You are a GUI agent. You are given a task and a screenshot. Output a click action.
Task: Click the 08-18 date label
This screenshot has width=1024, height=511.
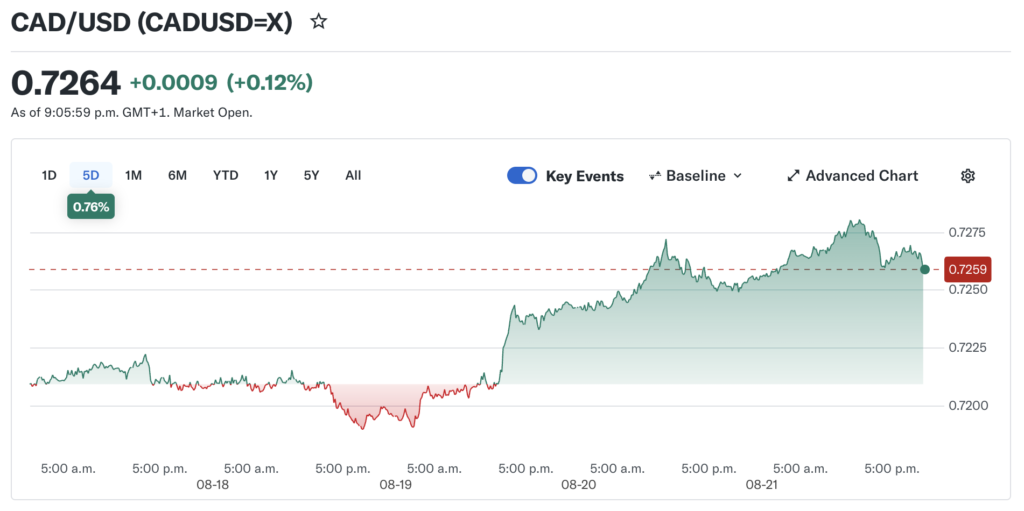(x=213, y=486)
